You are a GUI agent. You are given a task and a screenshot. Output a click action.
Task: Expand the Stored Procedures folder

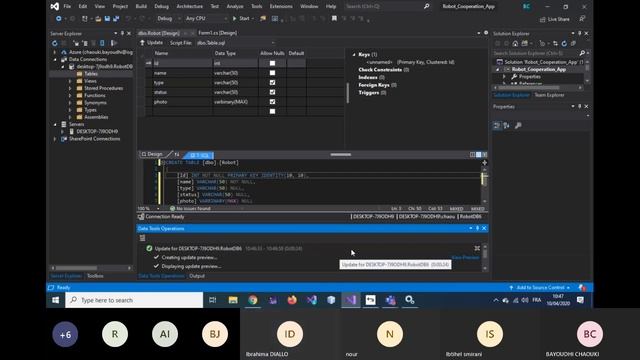coord(70,88)
